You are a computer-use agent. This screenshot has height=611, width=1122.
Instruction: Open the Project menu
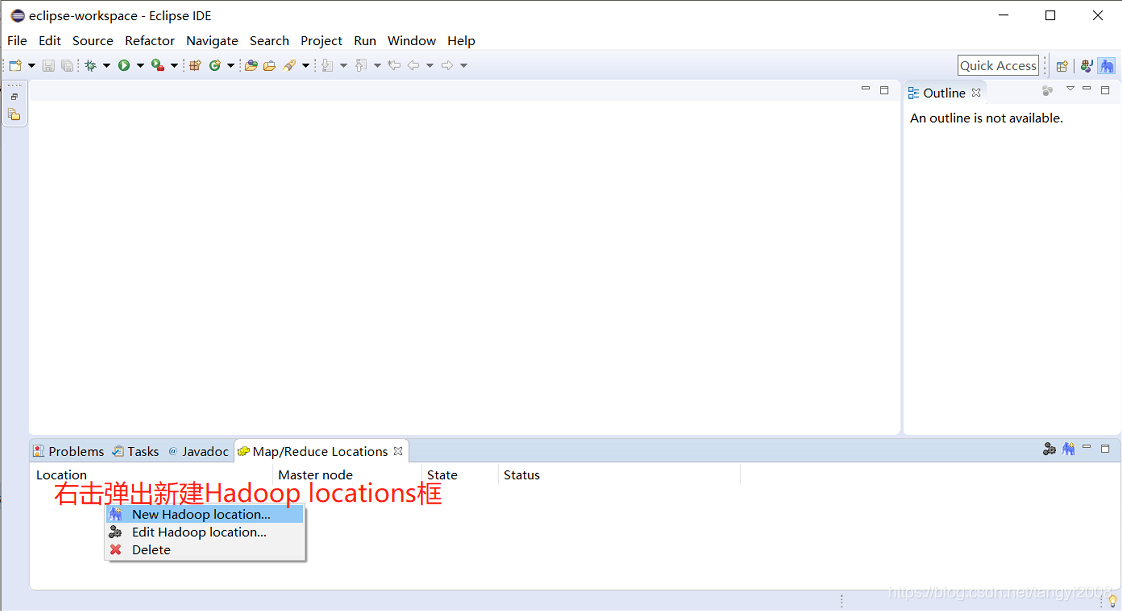tap(321, 41)
